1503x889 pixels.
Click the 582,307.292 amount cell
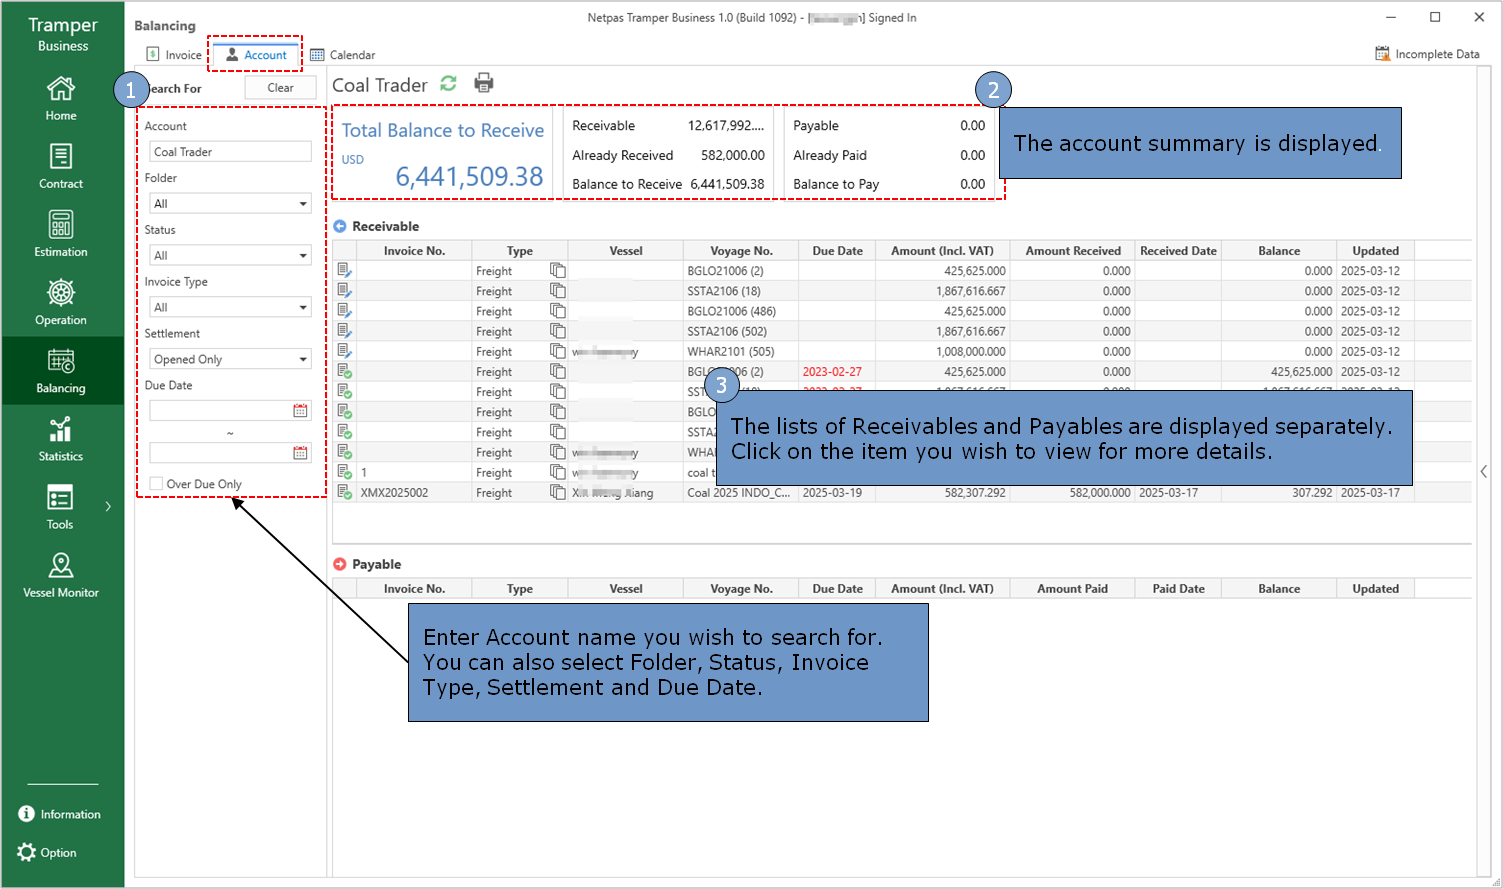(943, 493)
